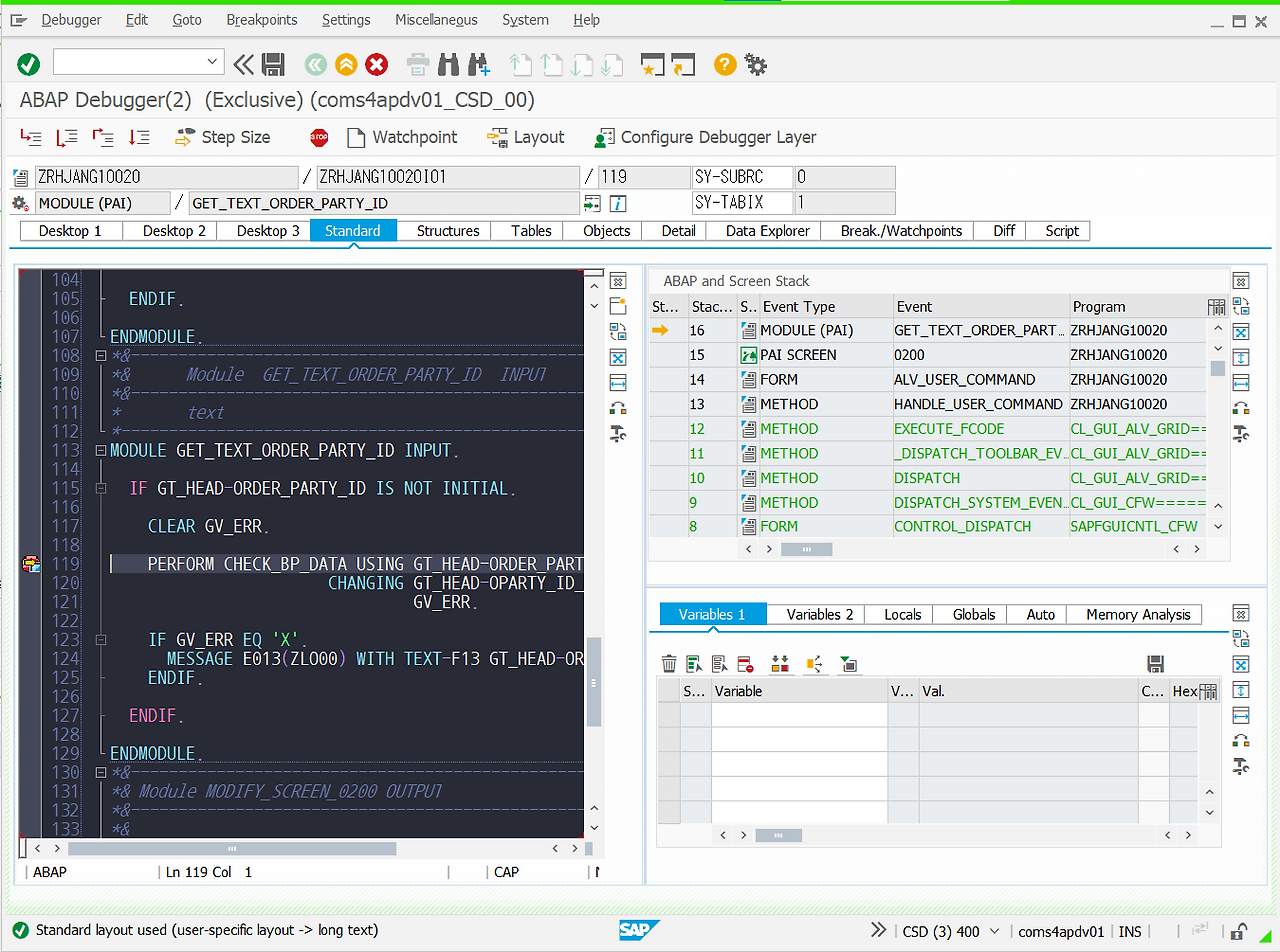Open Help via the question mark icon
This screenshot has height=952, width=1280.
(x=725, y=65)
